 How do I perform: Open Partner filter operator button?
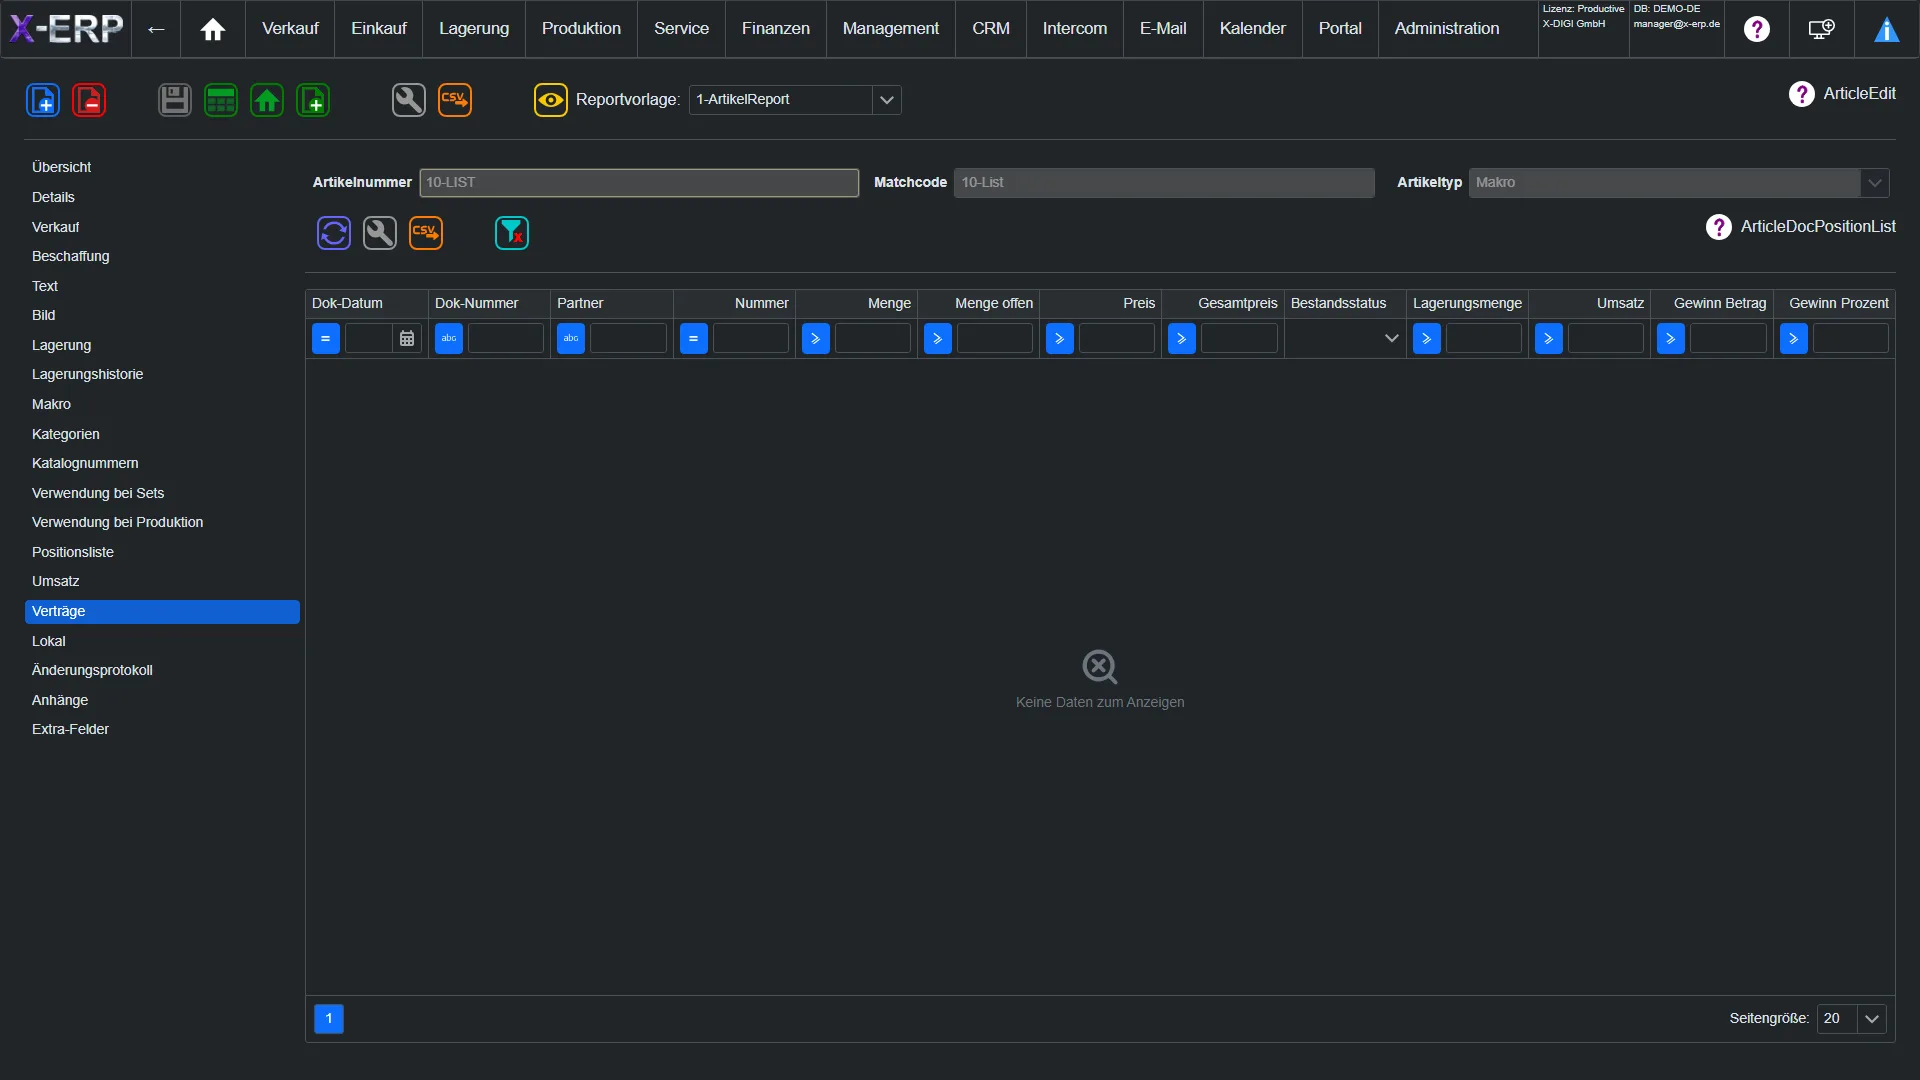571,339
